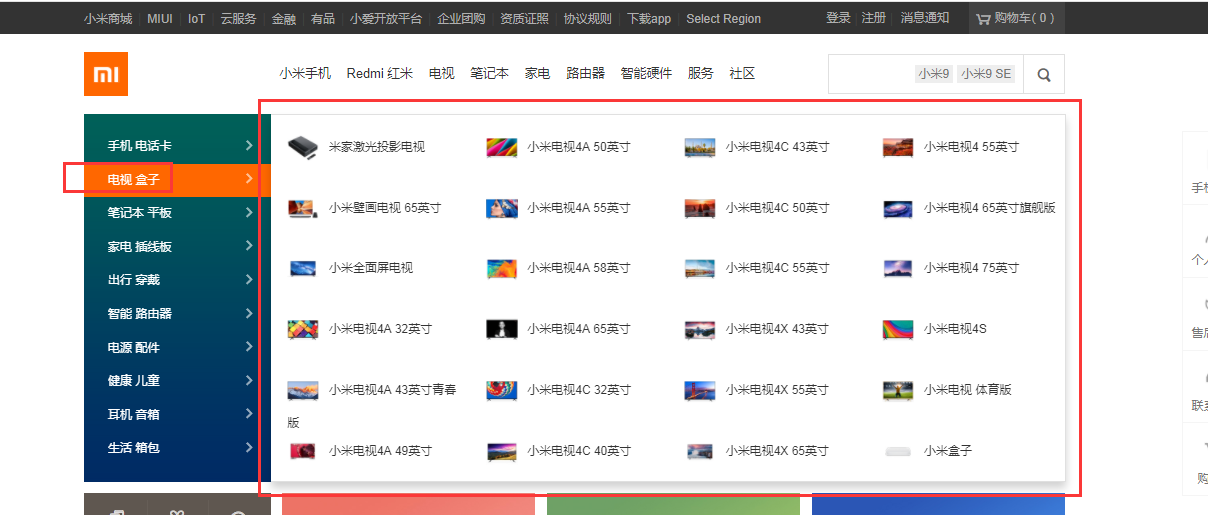Open 小米电视 体育版
The height and width of the screenshot is (515, 1208).
(968, 390)
